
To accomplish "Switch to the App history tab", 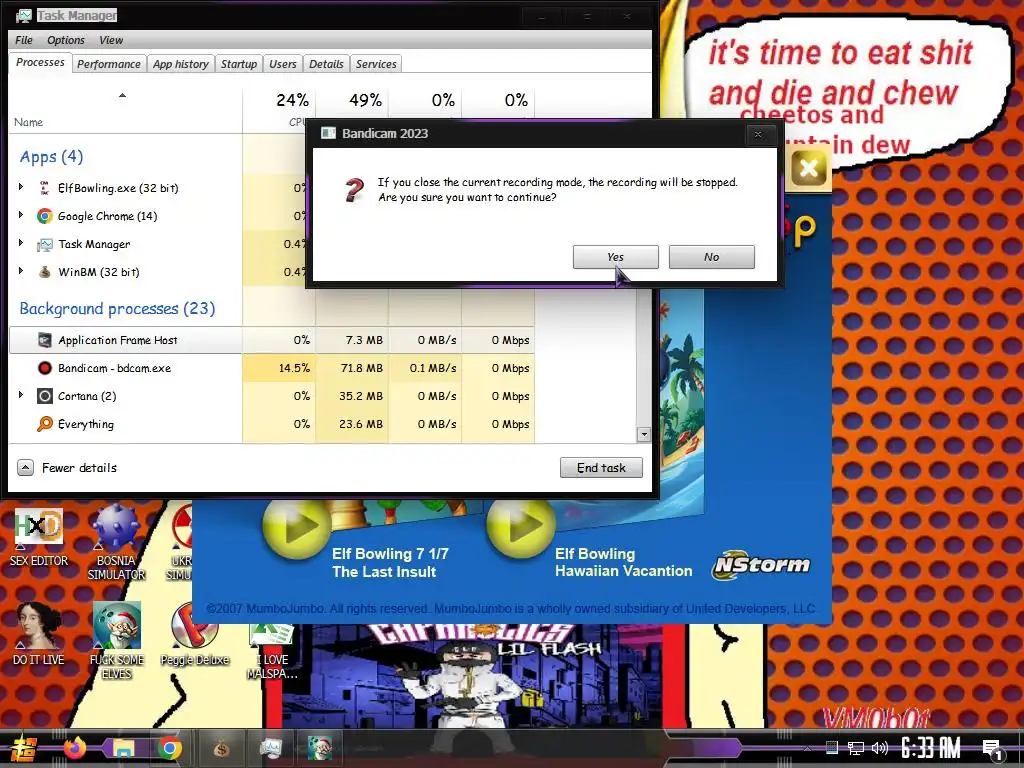I will click(181, 64).
